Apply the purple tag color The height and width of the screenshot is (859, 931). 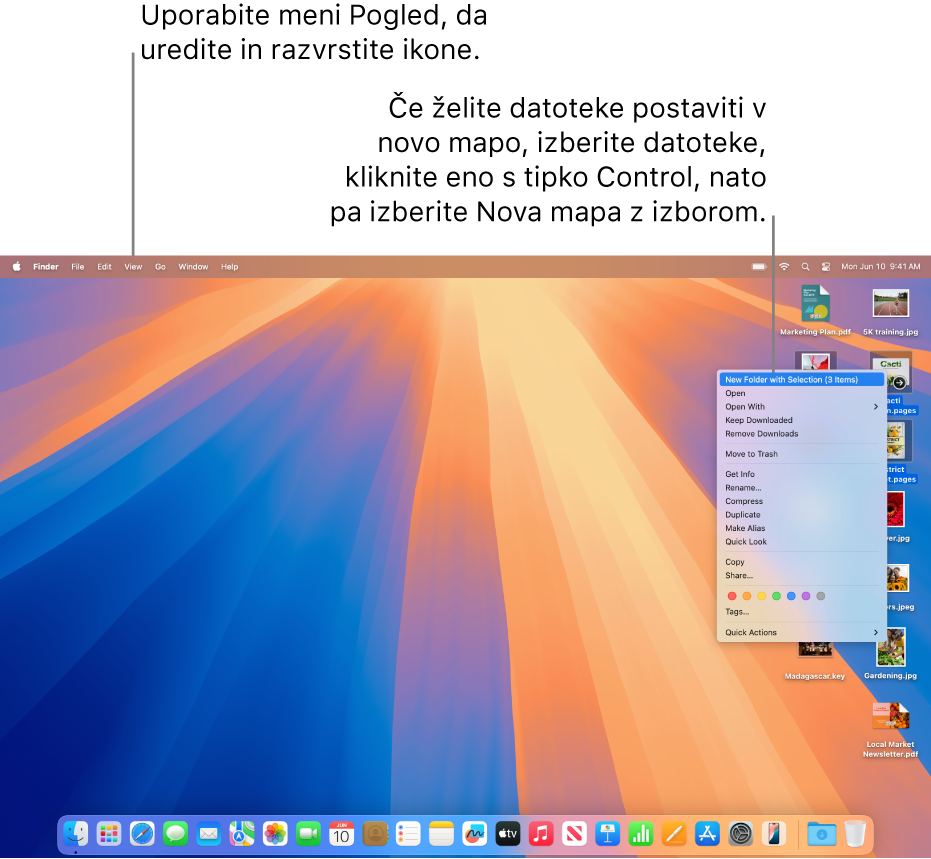[806, 596]
